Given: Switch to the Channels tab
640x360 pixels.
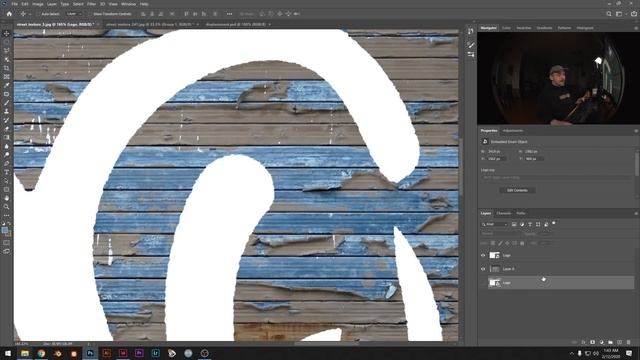Looking at the screenshot, I should [503, 213].
